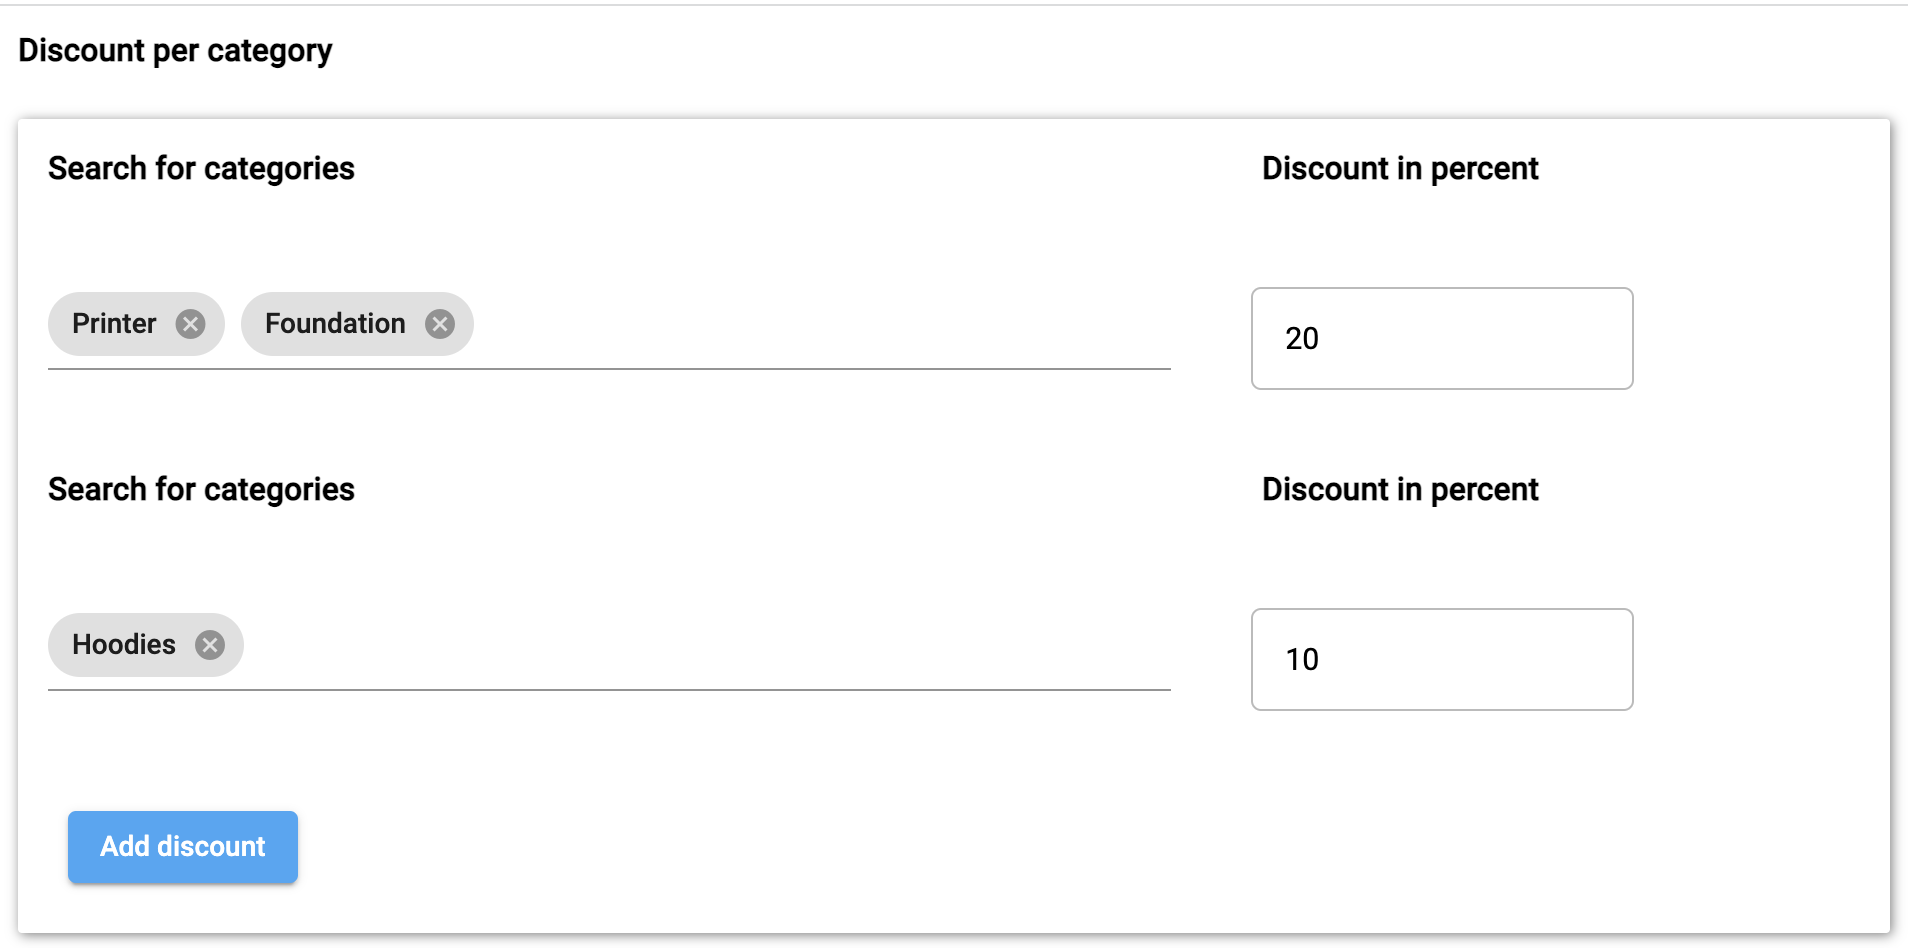Screen dimensions: 1908x948
Task: Focus the discount field containing 20
Action: point(1441,339)
